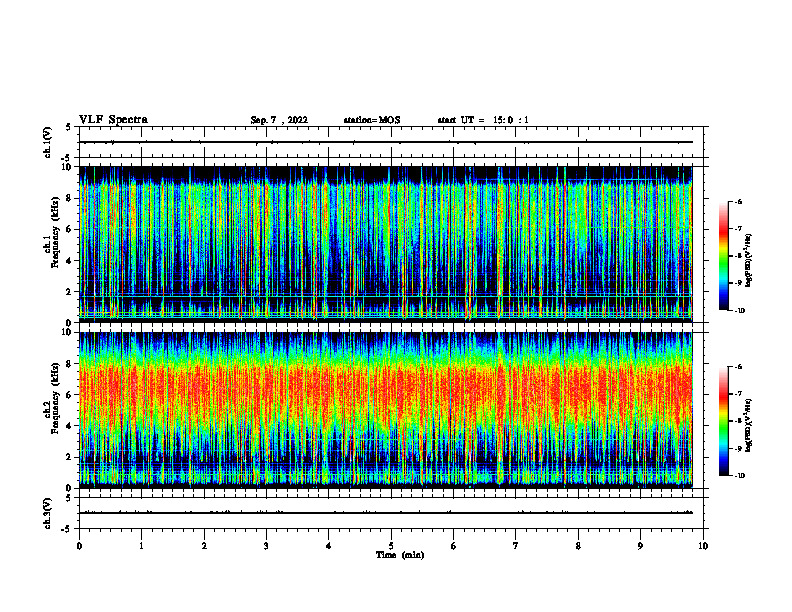Click time axis tick label "1"
Viewport: 792px width, 612px height.
pos(141,546)
